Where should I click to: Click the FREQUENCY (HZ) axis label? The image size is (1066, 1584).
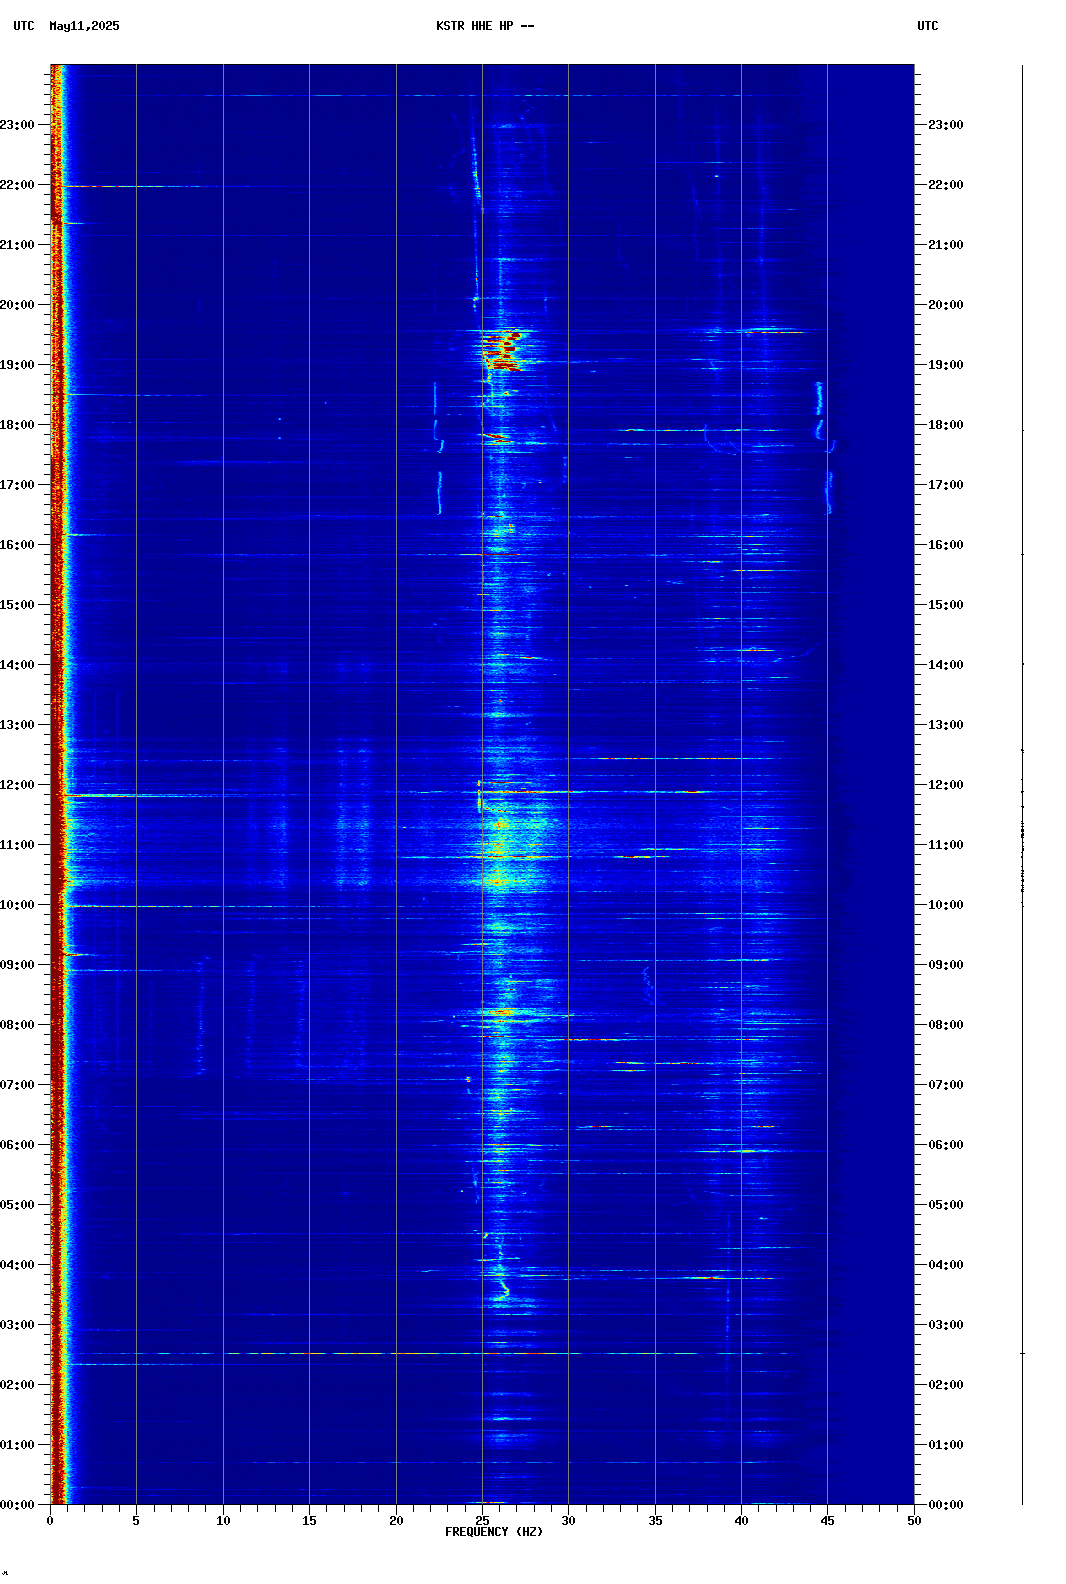[494, 1532]
